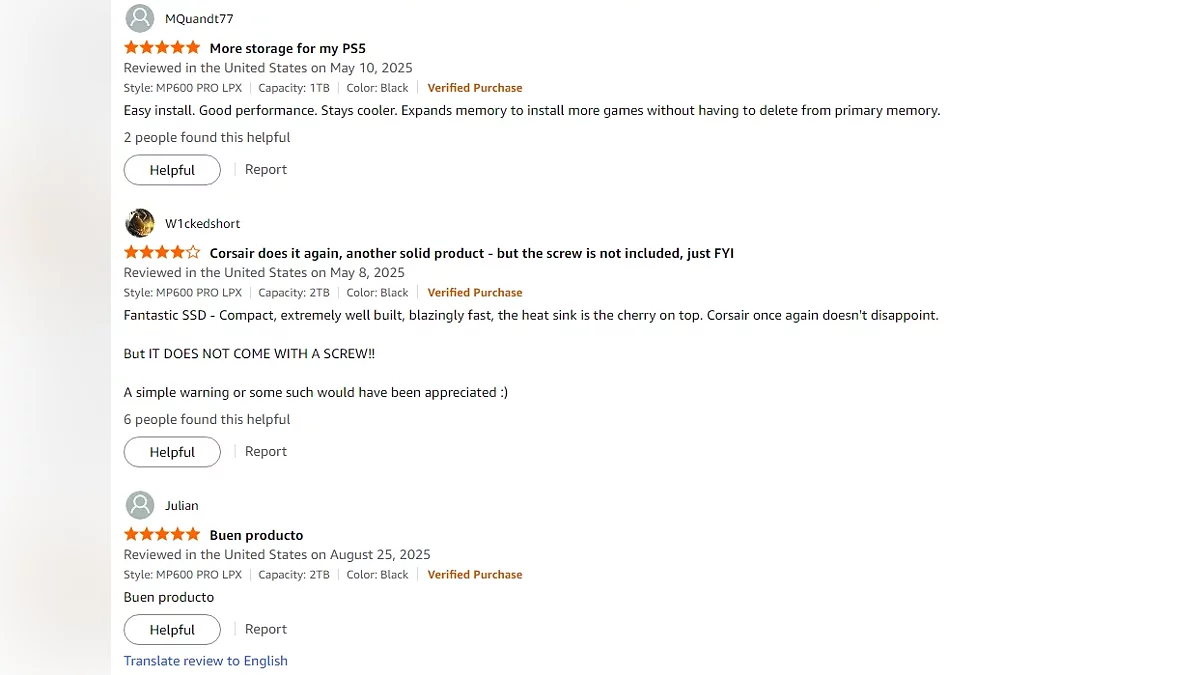Open MQuandt77's profile name
Image resolution: width=1200 pixels, height=675 pixels.
pyautogui.click(x=199, y=19)
